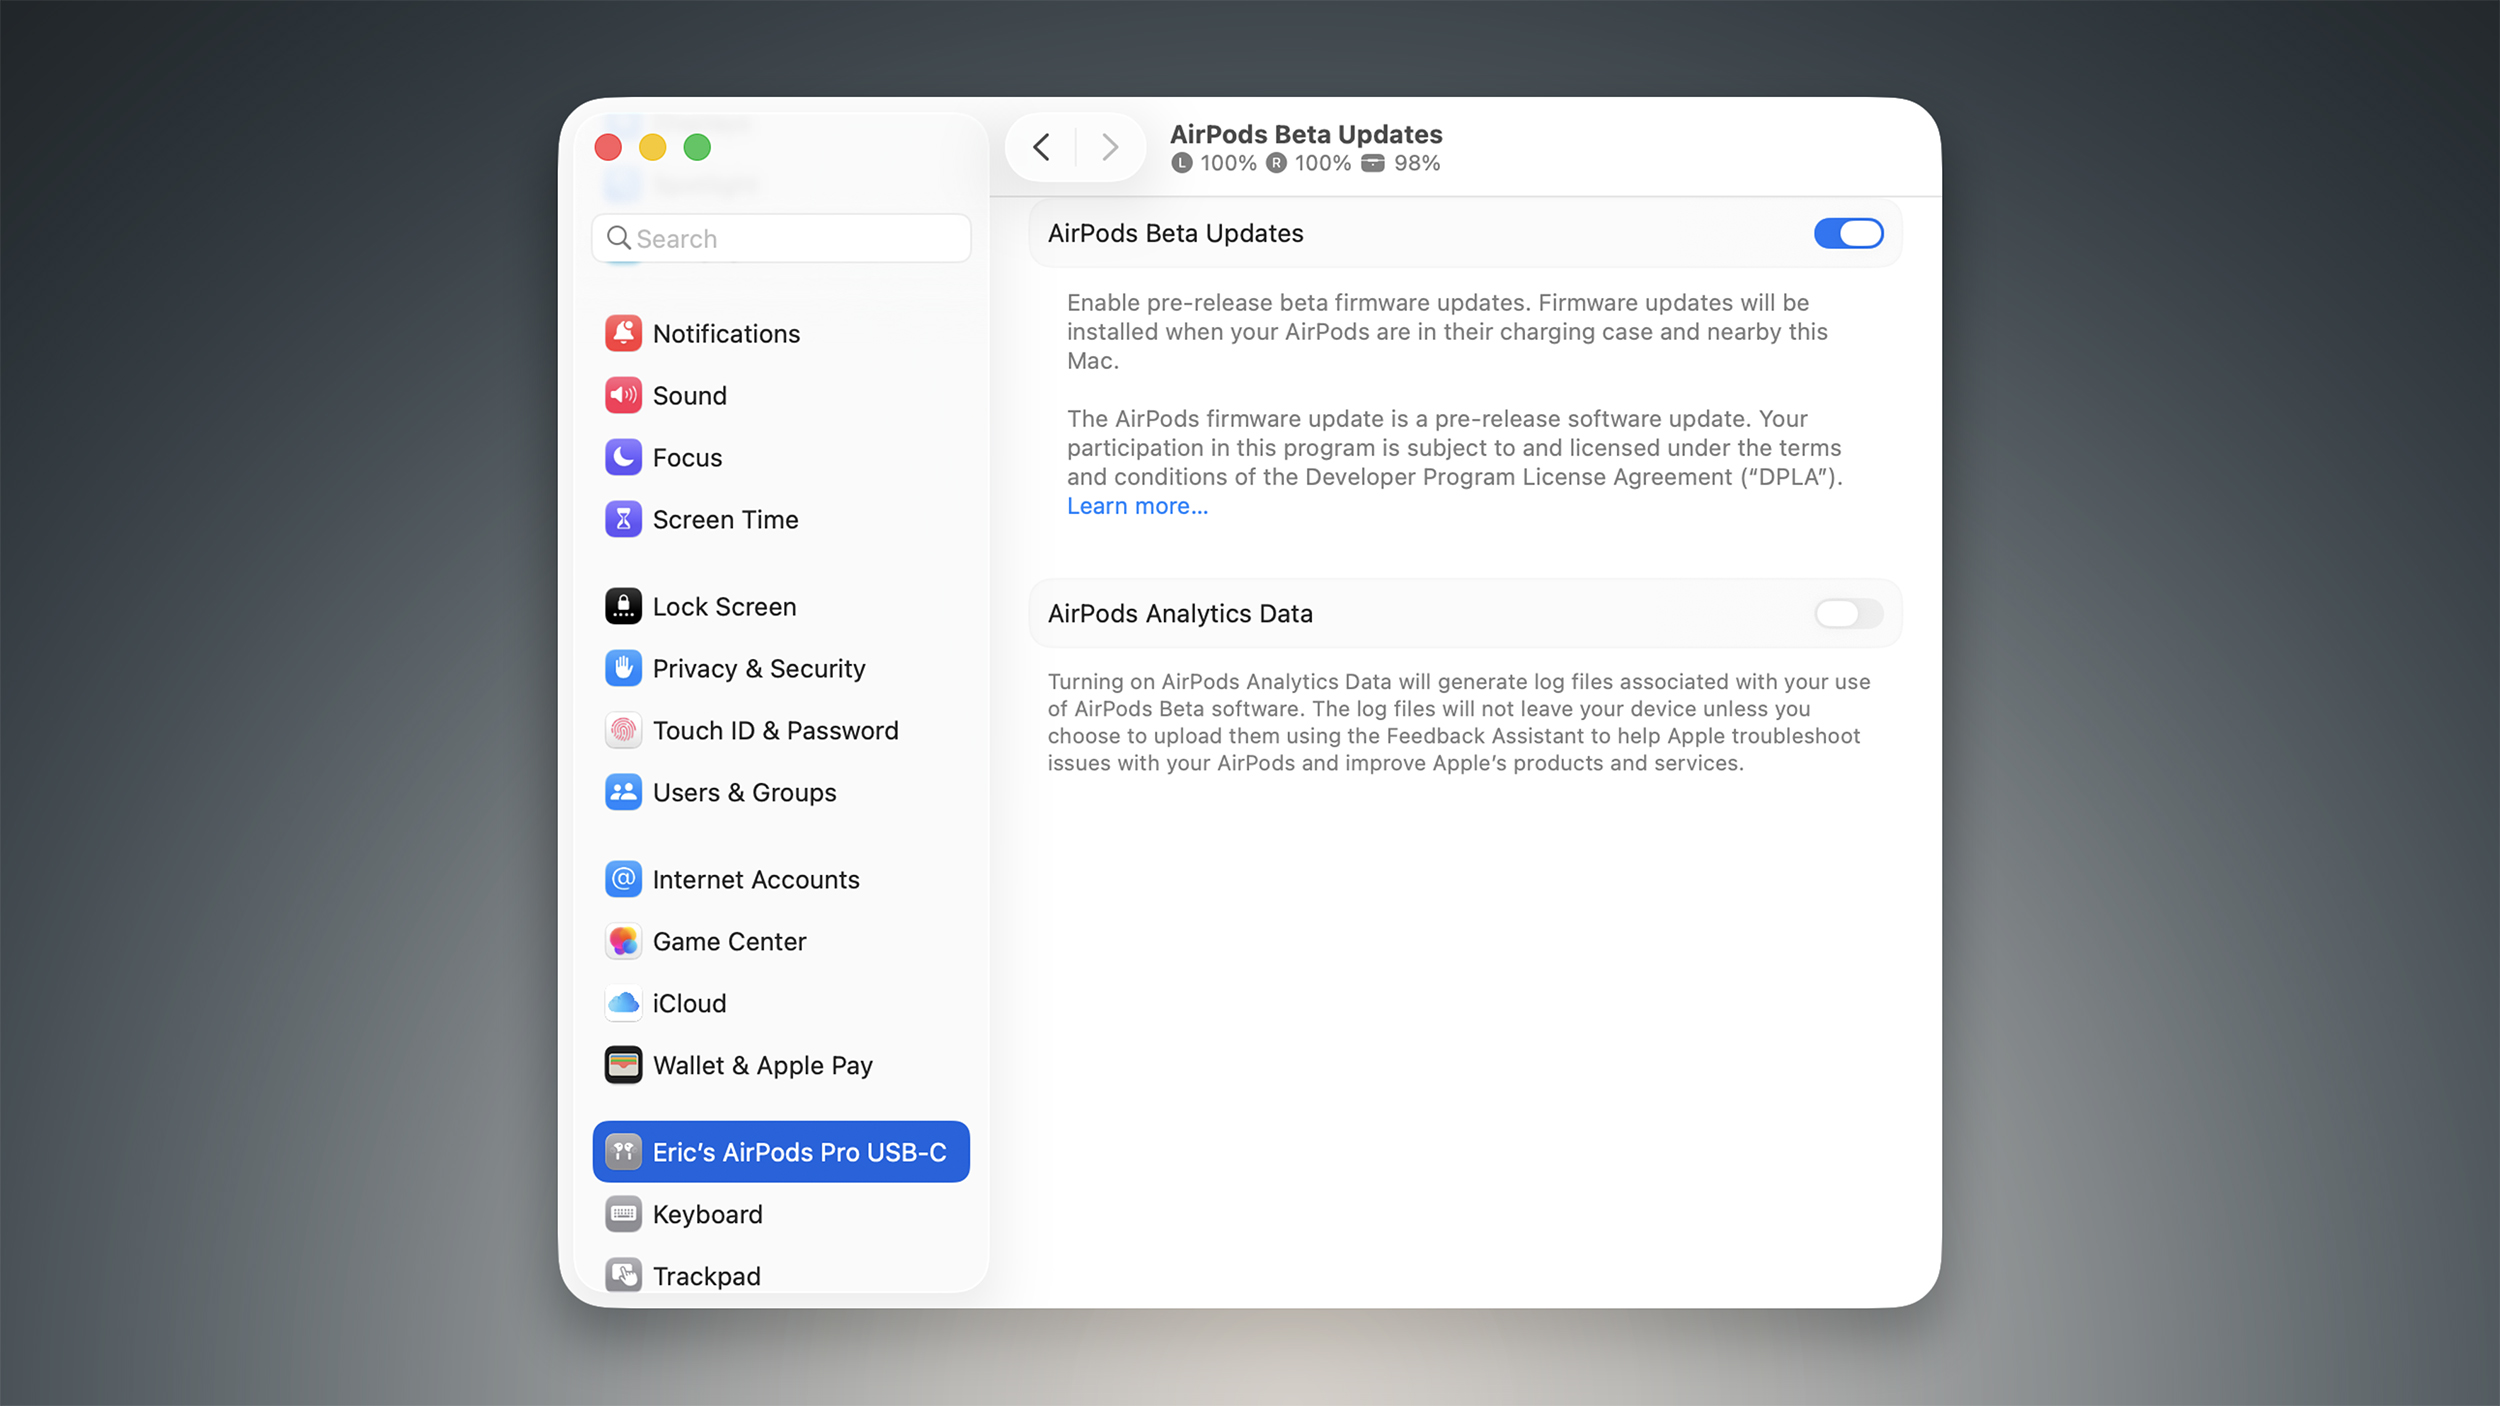This screenshot has height=1406, width=2500.
Task: Open Keyboard settings
Action: pyautogui.click(x=781, y=1214)
